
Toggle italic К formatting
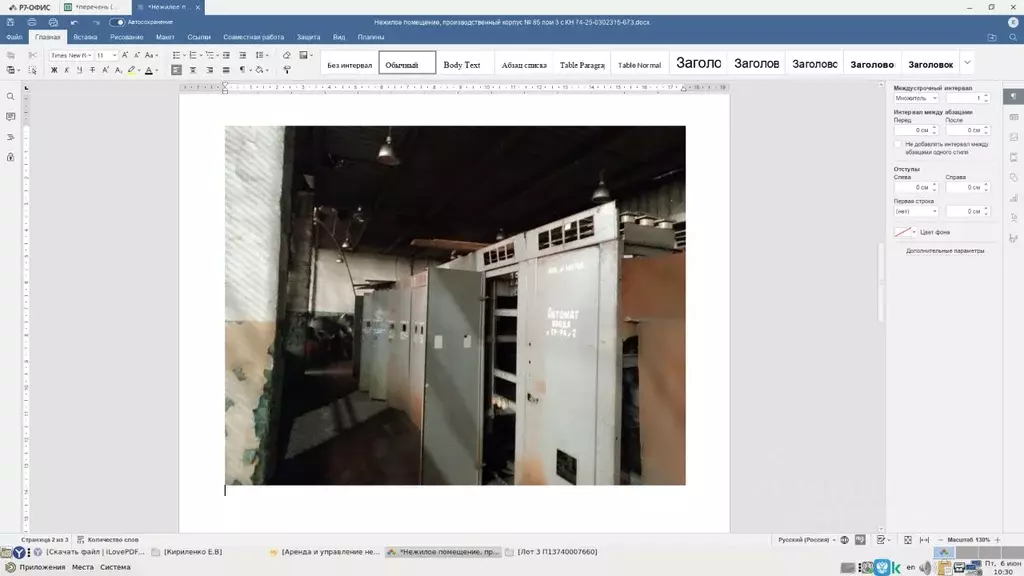pos(67,70)
